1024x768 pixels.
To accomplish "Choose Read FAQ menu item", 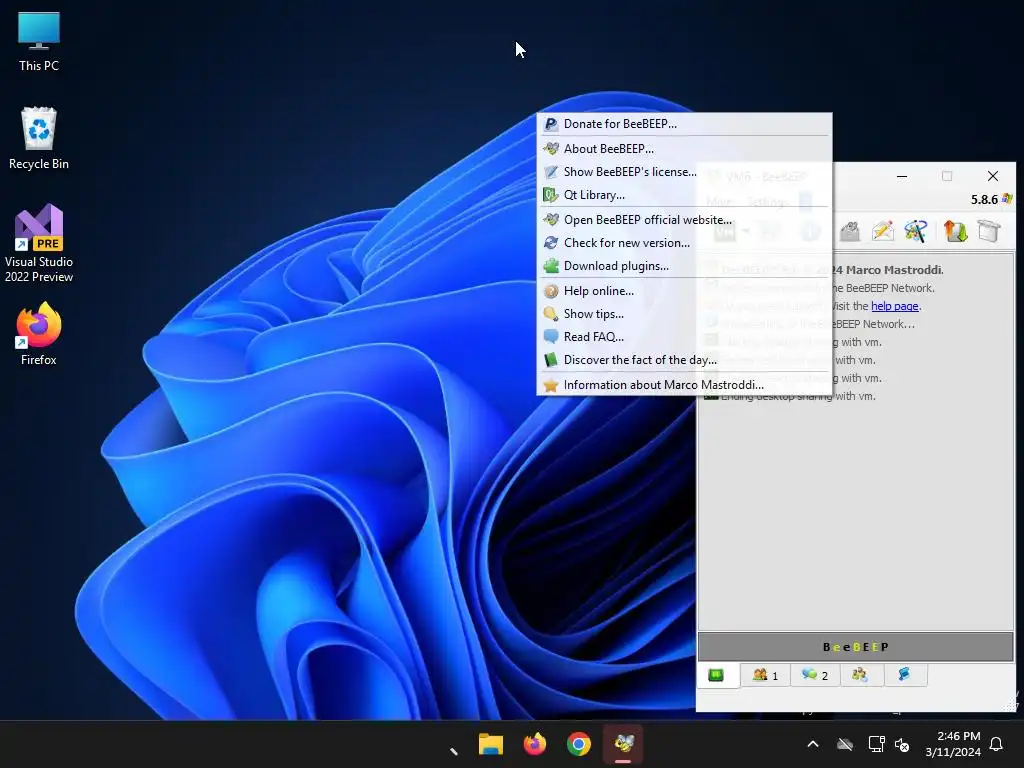I will coord(684,336).
